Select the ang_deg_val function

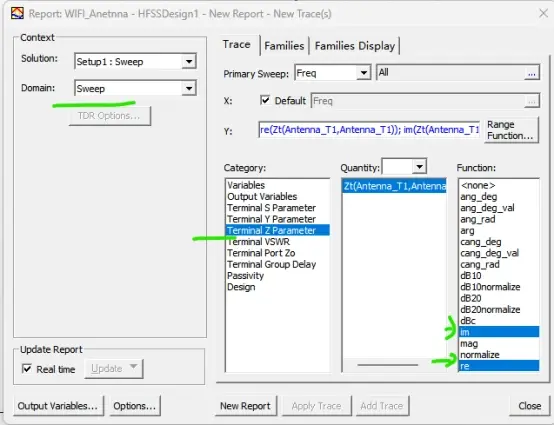point(487,208)
